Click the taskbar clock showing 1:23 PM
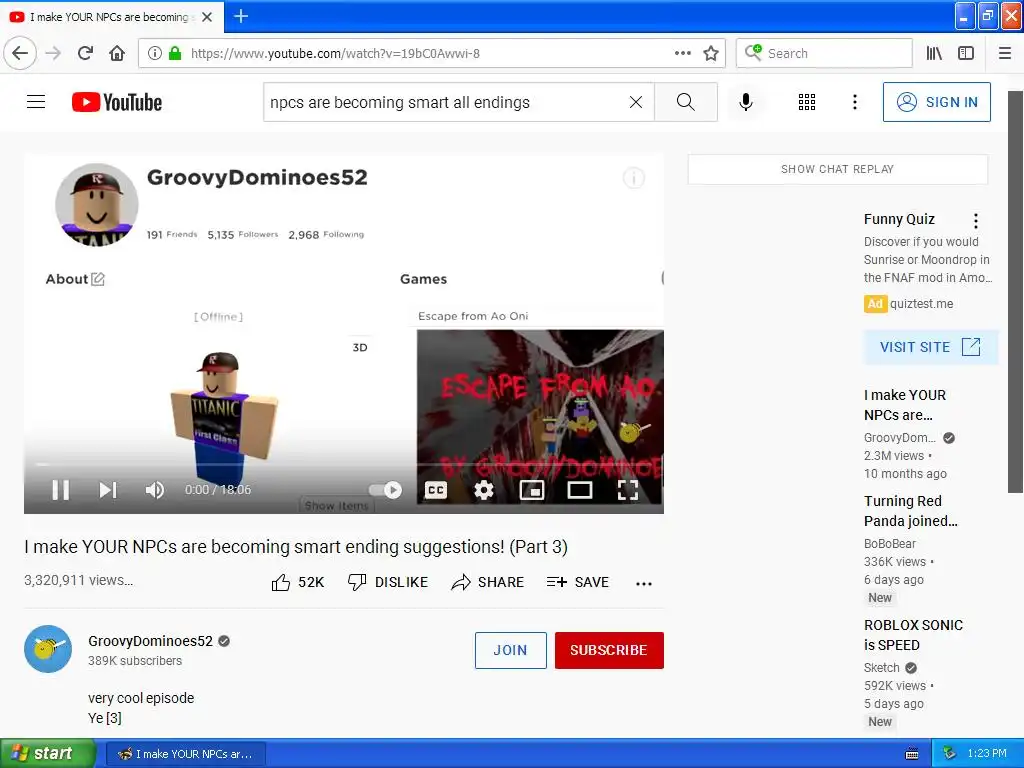 pyautogui.click(x=987, y=754)
